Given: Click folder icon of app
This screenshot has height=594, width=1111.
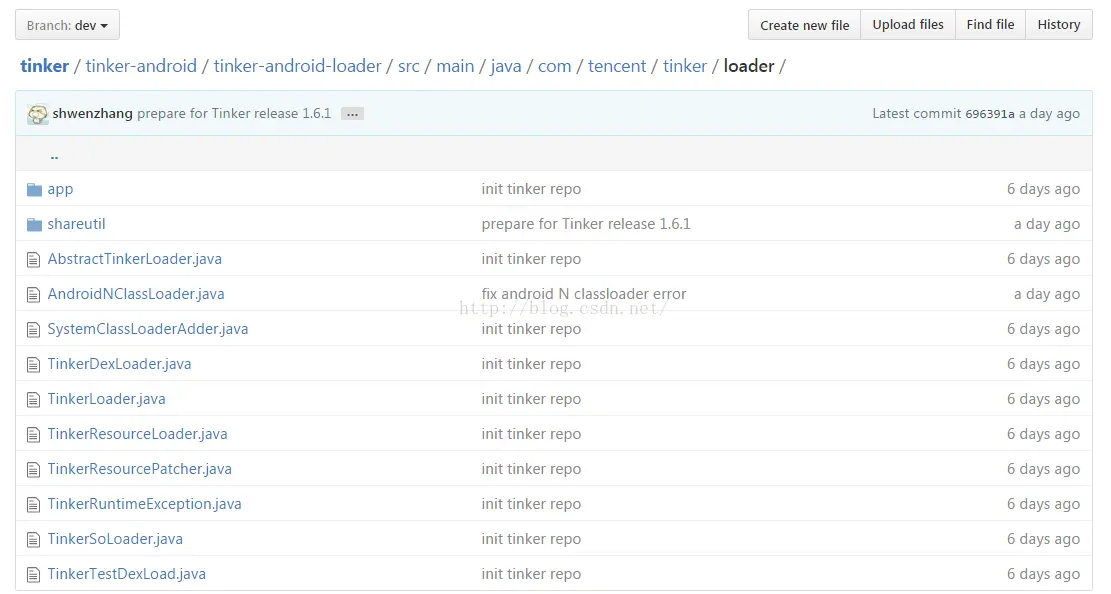Looking at the screenshot, I should tap(34, 189).
